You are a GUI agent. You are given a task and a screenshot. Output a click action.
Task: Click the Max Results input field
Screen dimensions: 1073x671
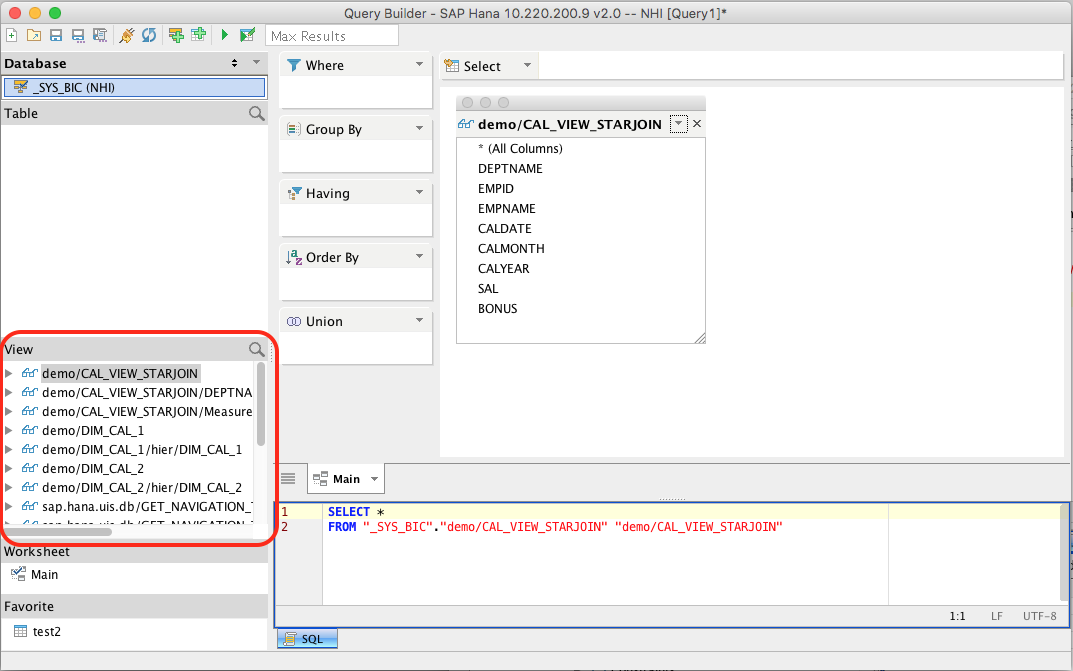tap(332, 36)
